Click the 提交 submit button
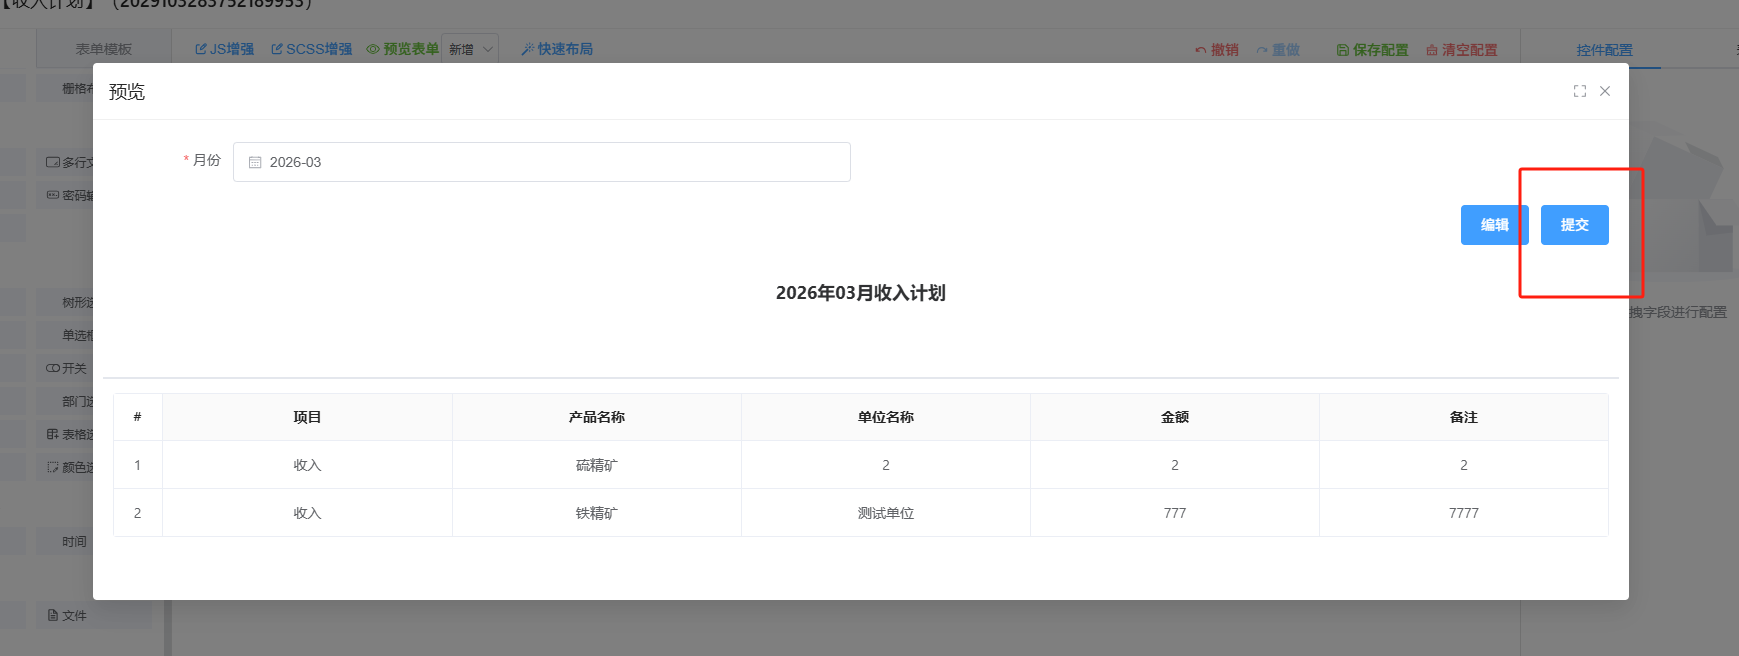 click(x=1574, y=225)
